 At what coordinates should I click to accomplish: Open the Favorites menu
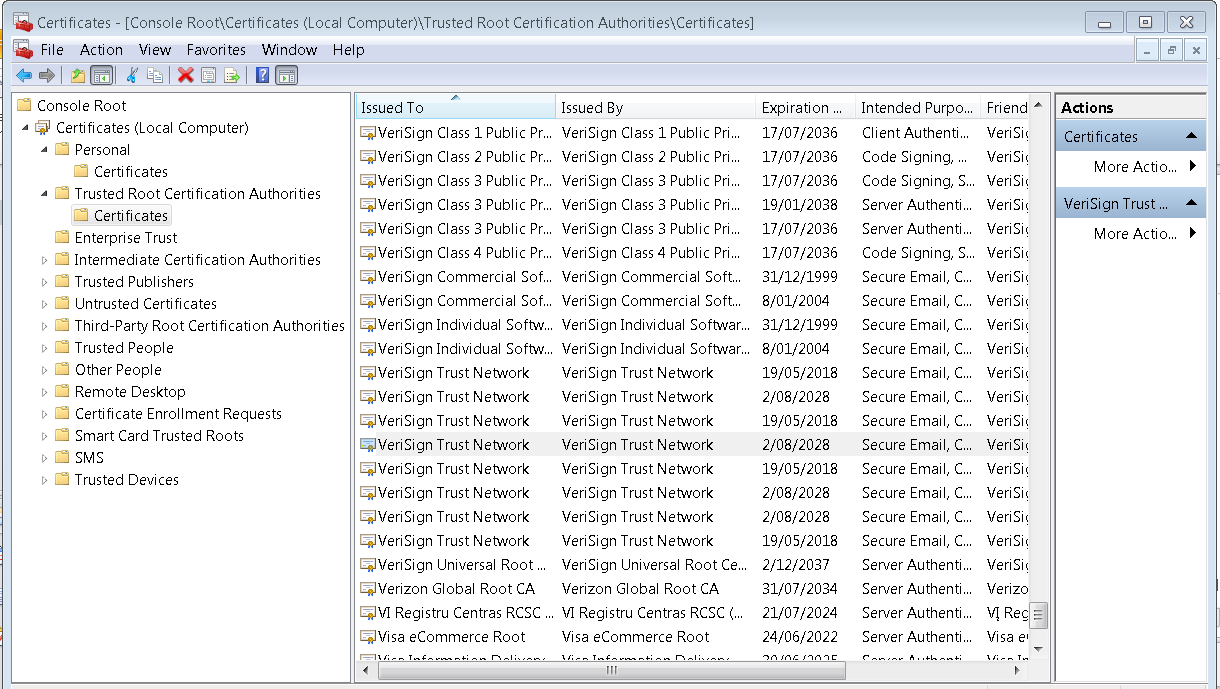click(216, 49)
